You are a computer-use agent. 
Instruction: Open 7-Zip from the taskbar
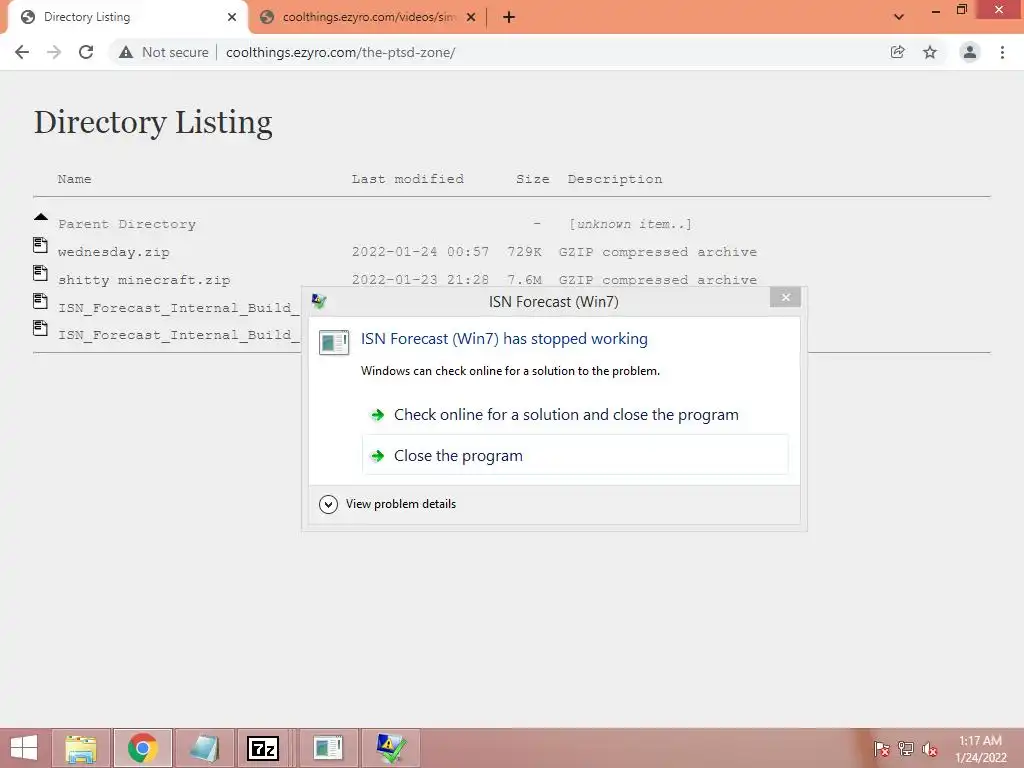tap(263, 748)
